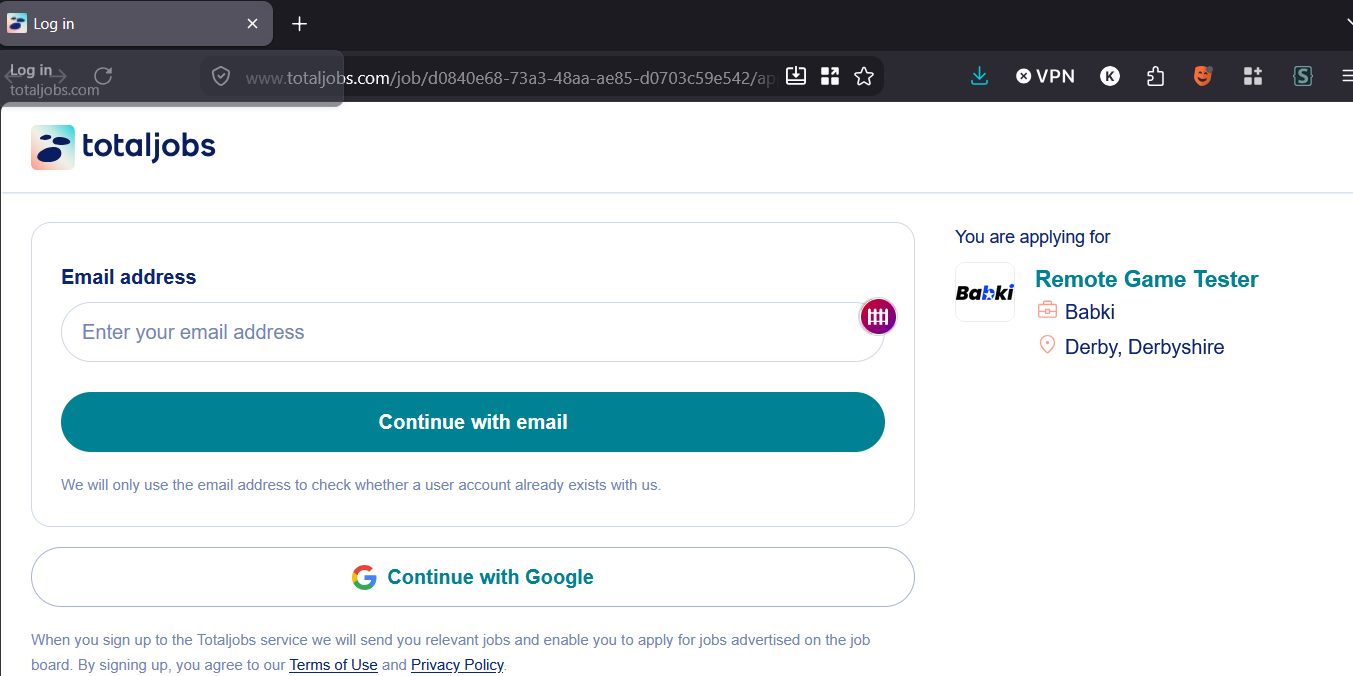Click Continue with Google button

click(x=473, y=577)
